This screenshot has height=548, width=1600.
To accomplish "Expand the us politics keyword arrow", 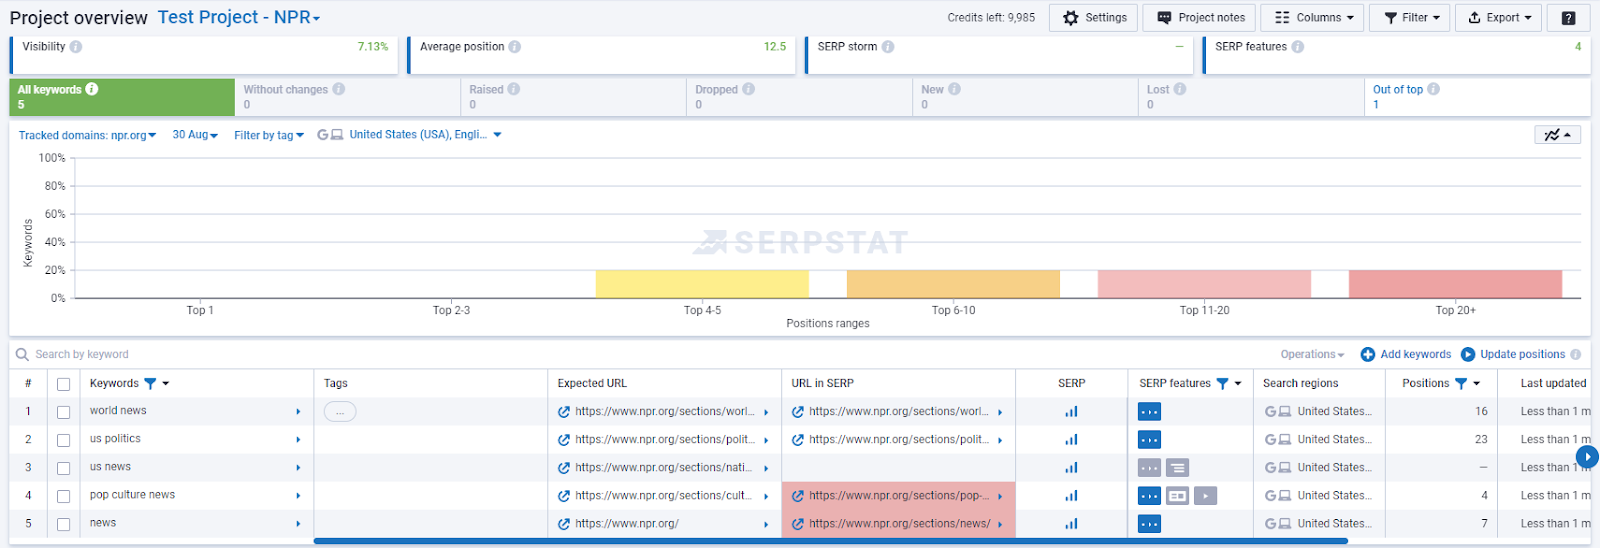I will click(x=298, y=440).
